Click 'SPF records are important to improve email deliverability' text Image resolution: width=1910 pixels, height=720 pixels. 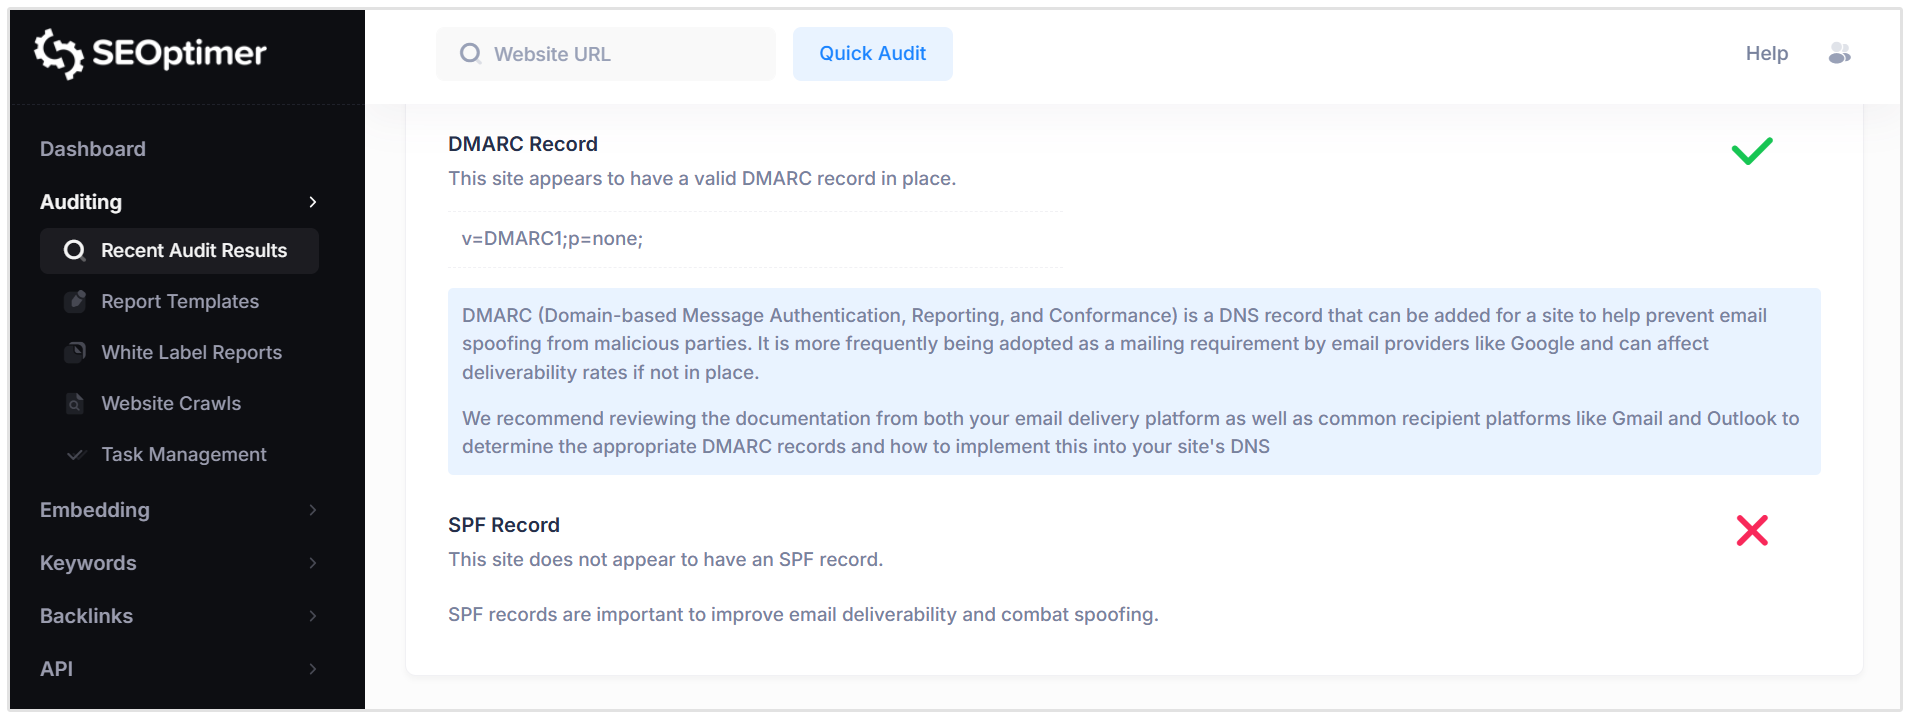(803, 614)
